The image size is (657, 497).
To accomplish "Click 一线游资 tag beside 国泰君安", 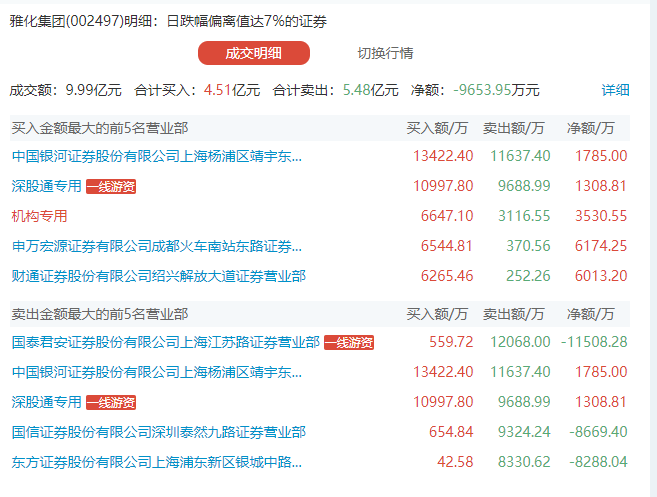I will 349,343.
